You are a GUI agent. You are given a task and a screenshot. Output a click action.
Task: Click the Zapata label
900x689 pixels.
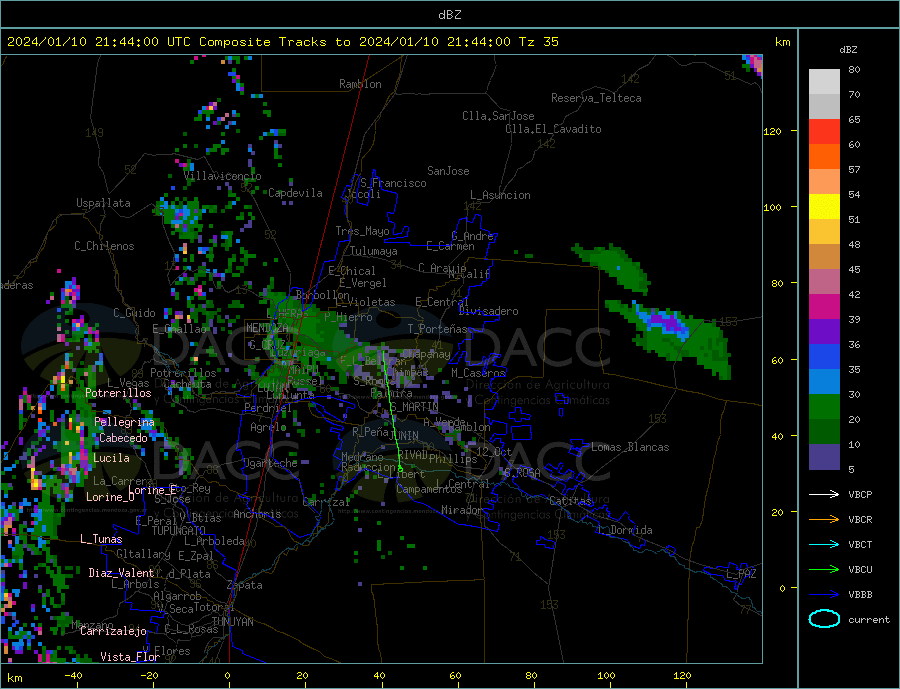click(x=245, y=585)
